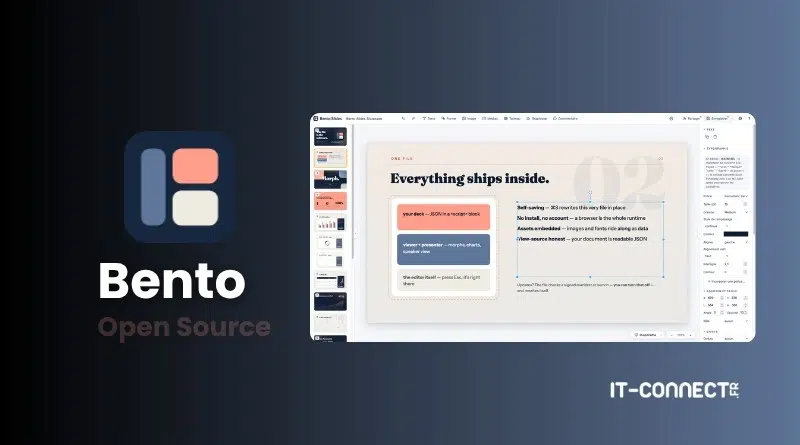Viewport: 800px width, 445px height.
Task: Click the import a font button
Action: click(x=727, y=282)
